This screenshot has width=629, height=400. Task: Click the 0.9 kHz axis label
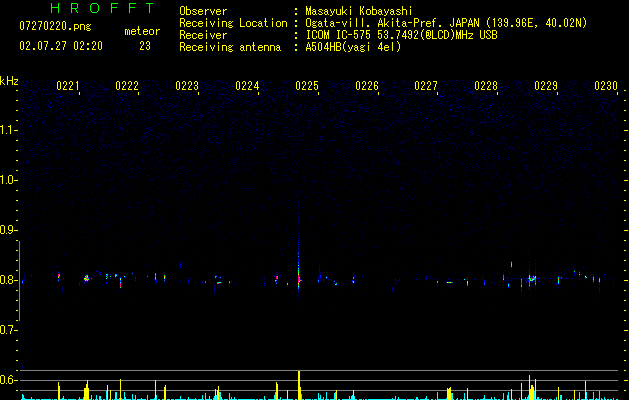[8, 230]
